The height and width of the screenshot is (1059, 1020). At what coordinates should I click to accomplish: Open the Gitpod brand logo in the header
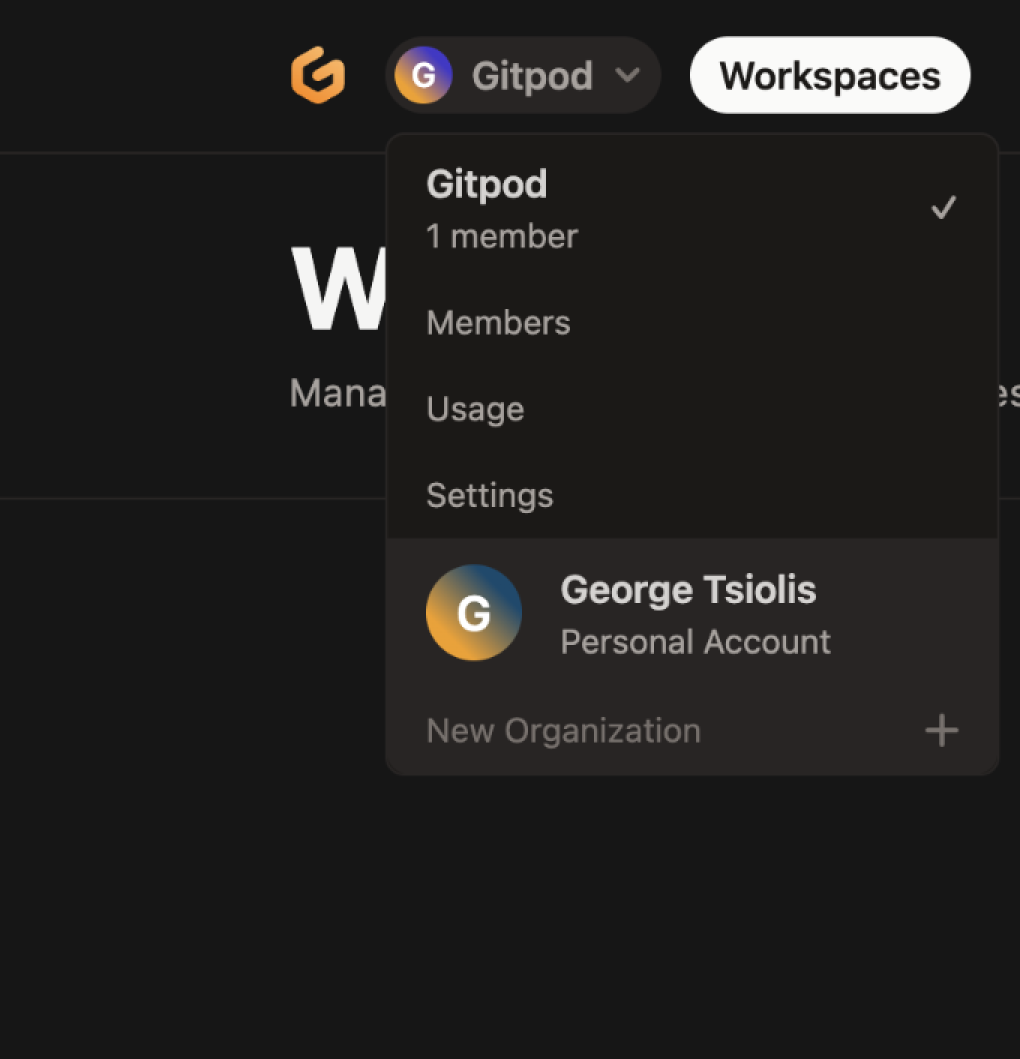click(318, 75)
